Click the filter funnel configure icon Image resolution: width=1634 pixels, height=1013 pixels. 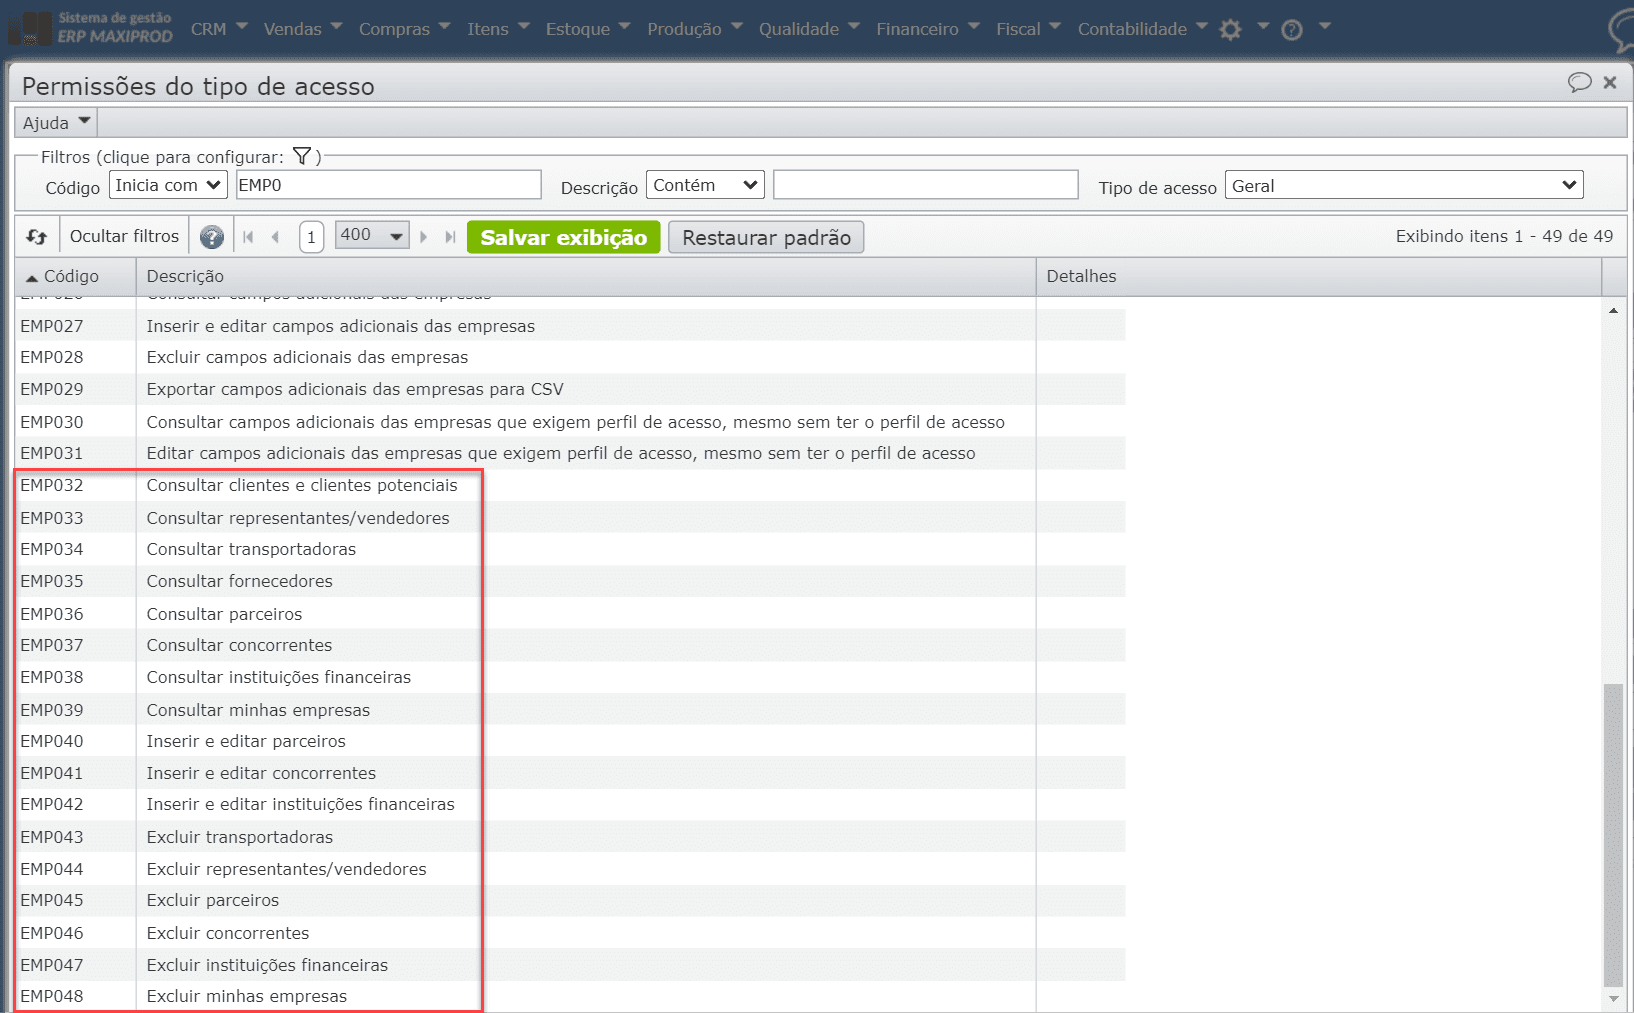pos(301,156)
